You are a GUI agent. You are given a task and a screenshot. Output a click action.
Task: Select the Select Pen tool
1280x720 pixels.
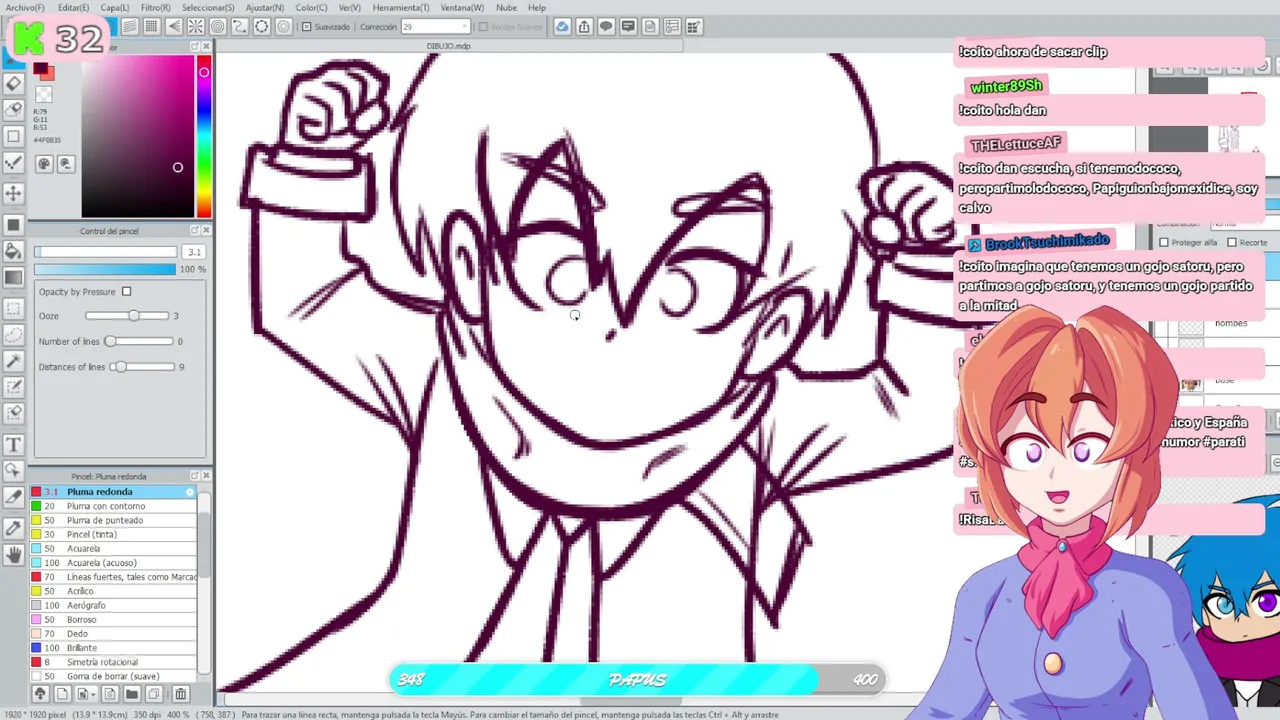pos(14,387)
